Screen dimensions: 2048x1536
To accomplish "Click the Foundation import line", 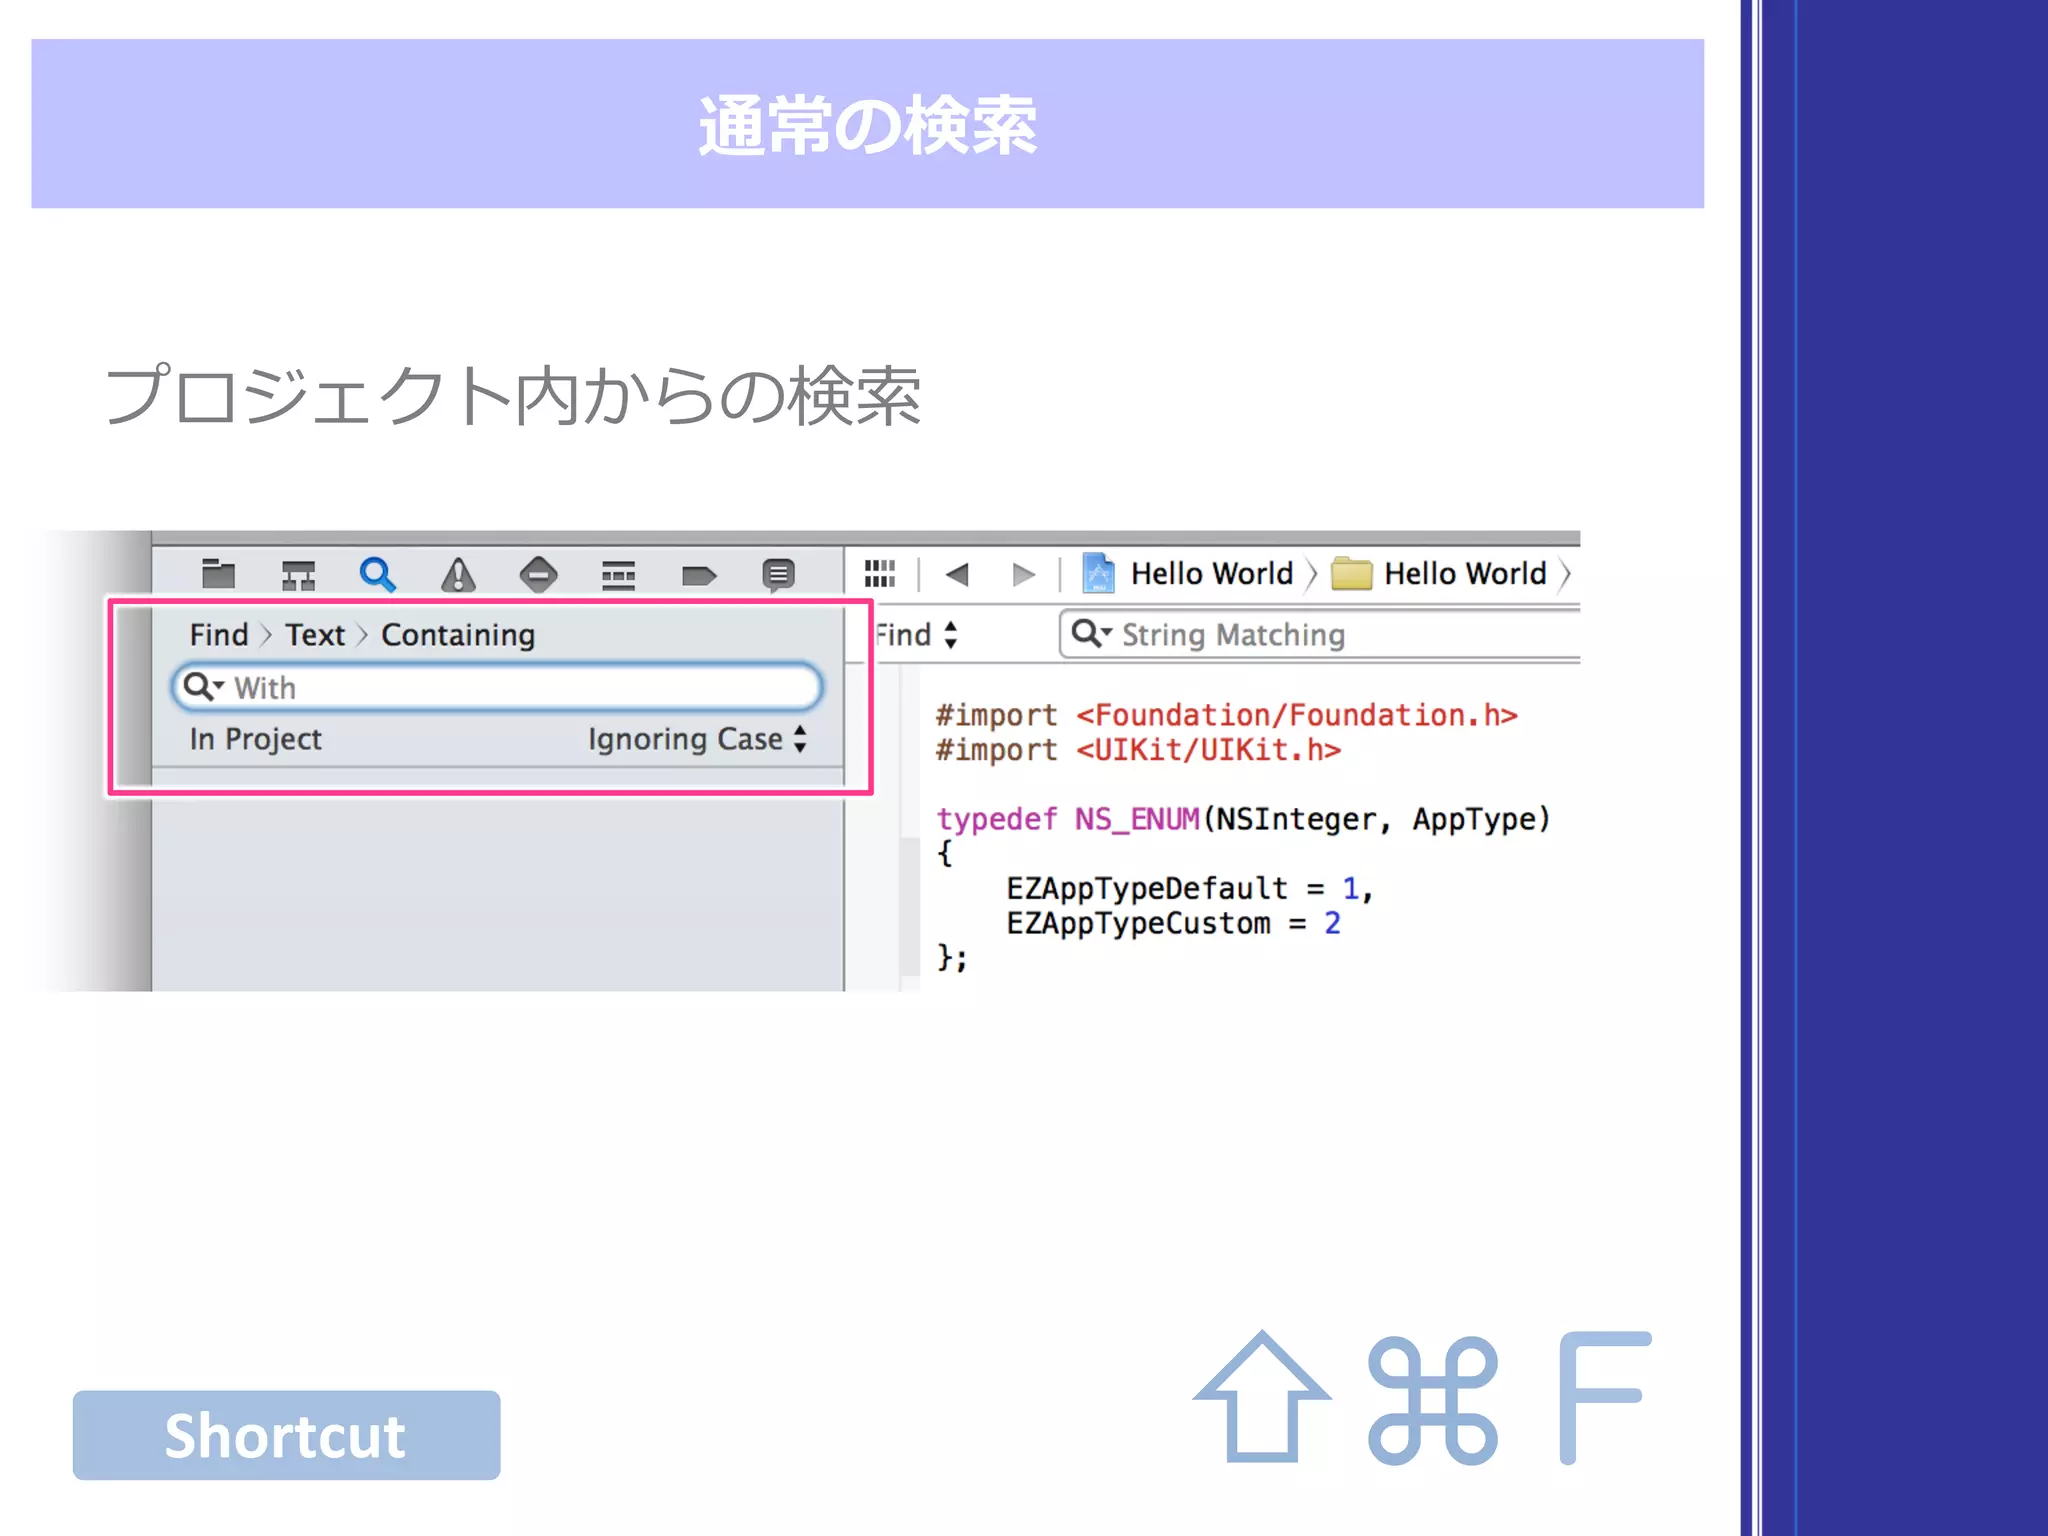I will click(1227, 716).
